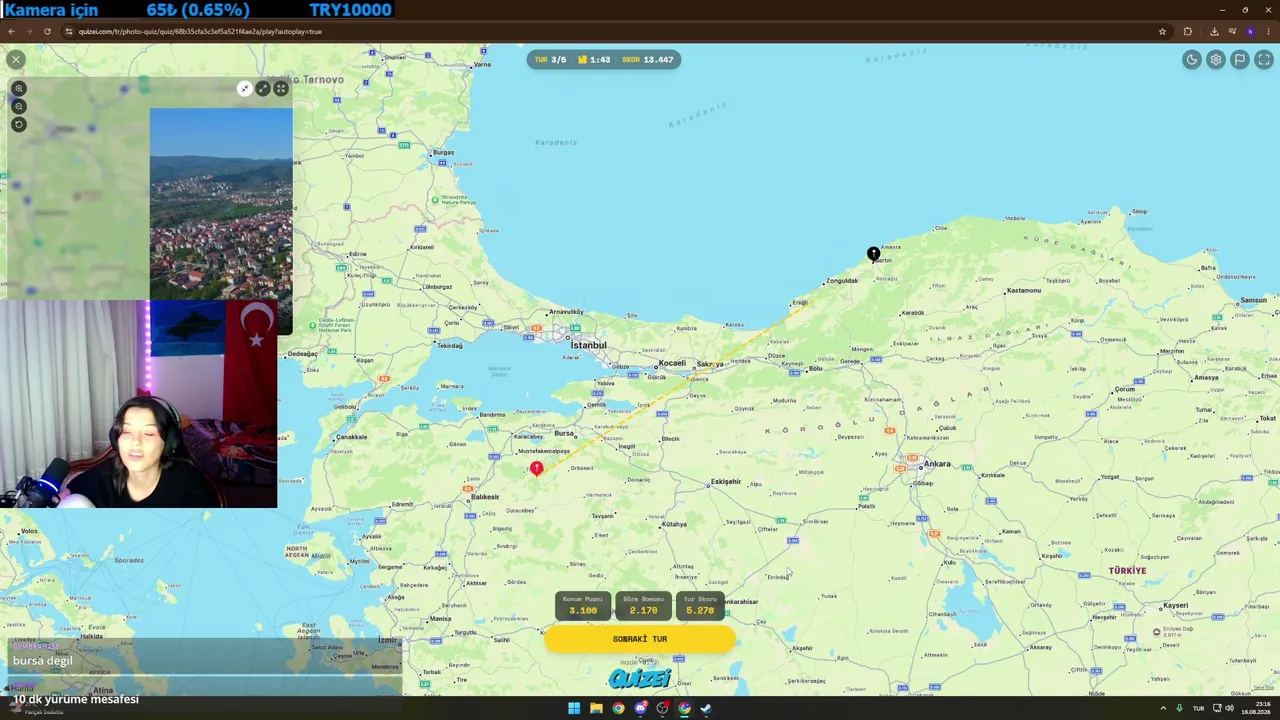Close the quiz with the X button
Image resolution: width=1280 pixels, height=720 pixels.
tap(16, 60)
